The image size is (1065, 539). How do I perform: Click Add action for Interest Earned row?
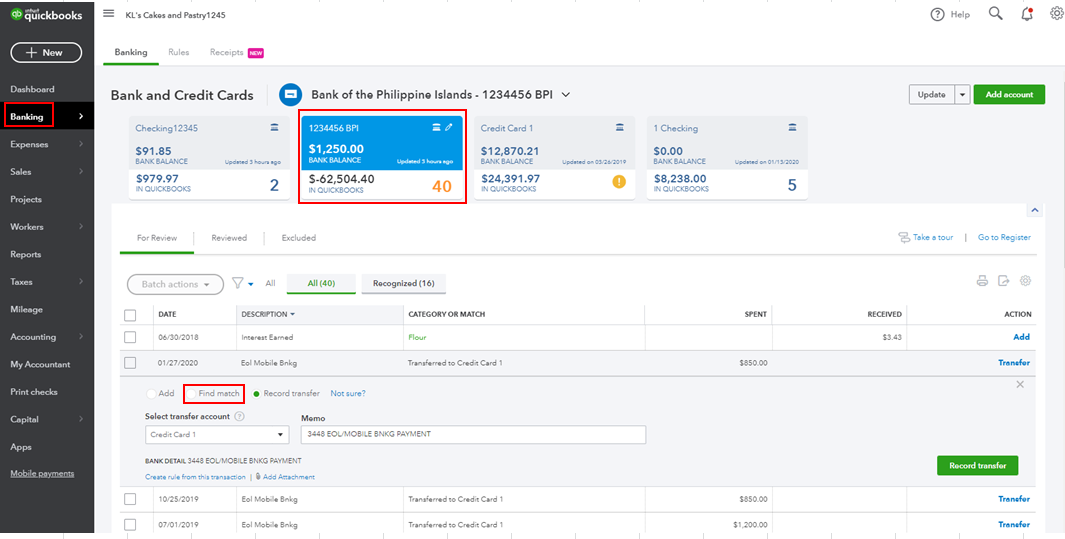pyautogui.click(x=1021, y=337)
